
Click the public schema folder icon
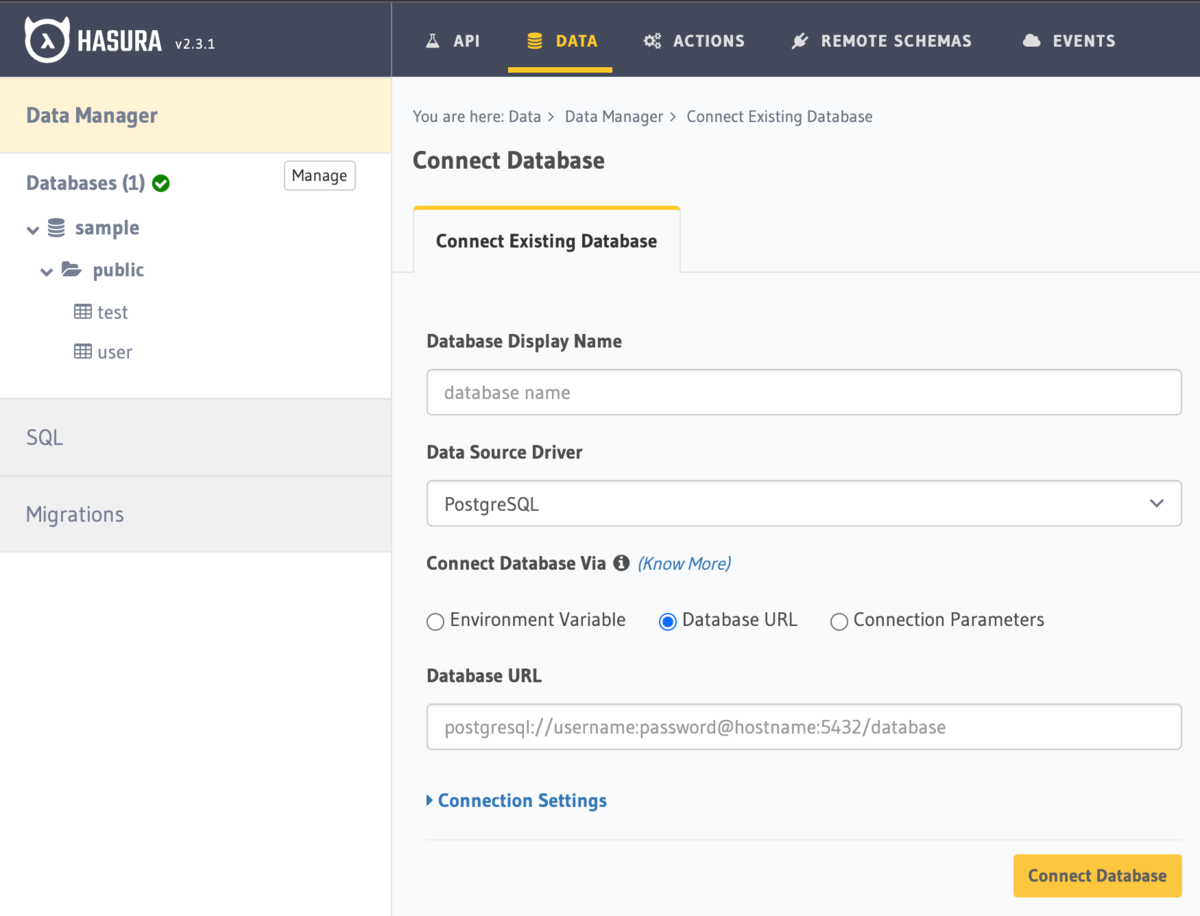71,270
